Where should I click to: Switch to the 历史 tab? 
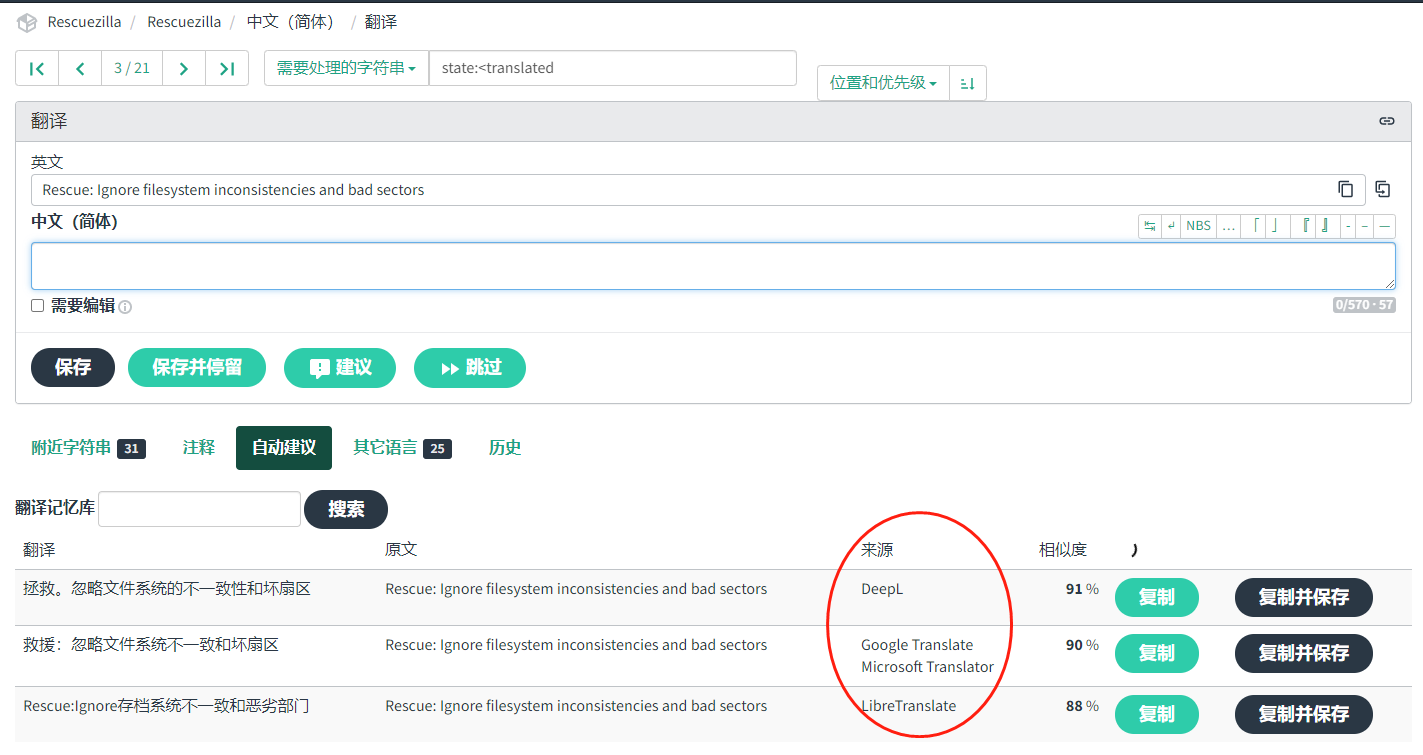tap(504, 447)
